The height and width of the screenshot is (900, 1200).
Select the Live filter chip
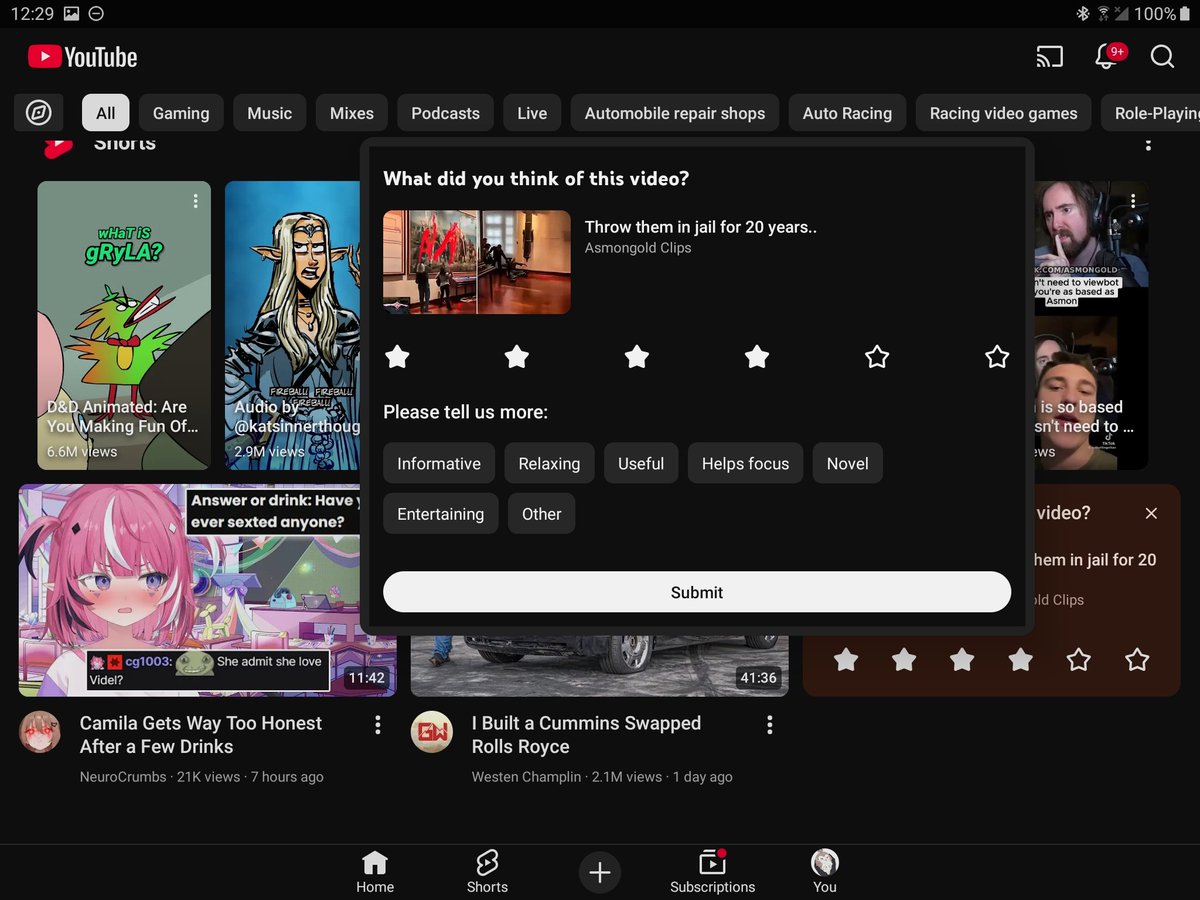[532, 113]
